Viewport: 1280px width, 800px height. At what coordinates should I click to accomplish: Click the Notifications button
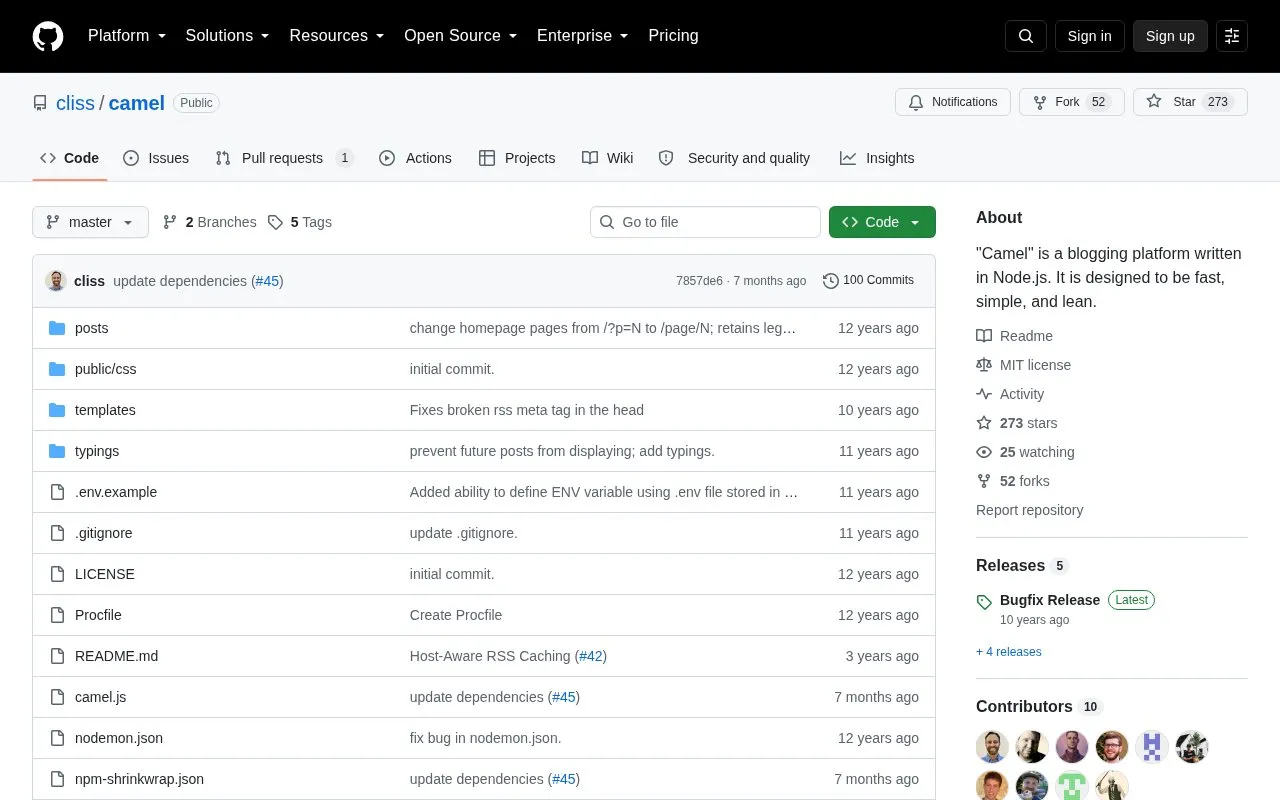(x=953, y=102)
